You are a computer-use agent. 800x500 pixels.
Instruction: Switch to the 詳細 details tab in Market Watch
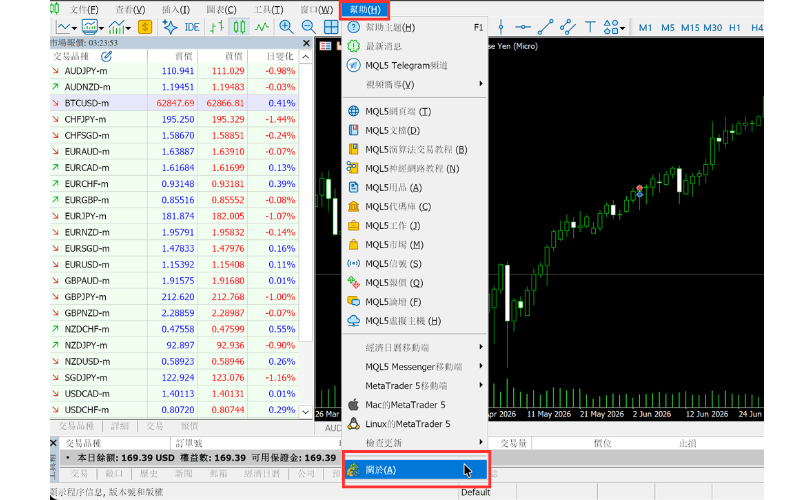click(x=119, y=426)
